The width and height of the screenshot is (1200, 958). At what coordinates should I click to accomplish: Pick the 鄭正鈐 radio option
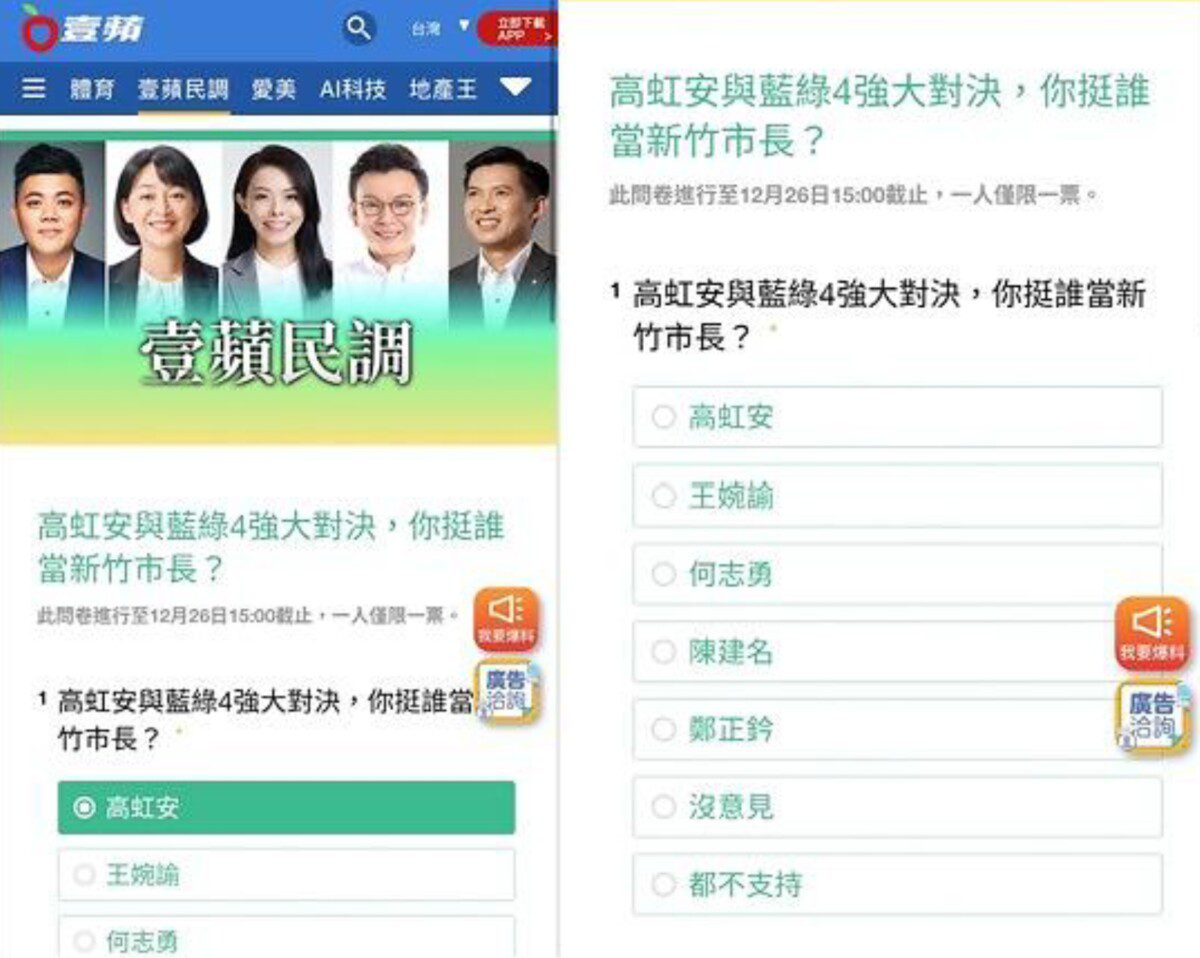897,729
